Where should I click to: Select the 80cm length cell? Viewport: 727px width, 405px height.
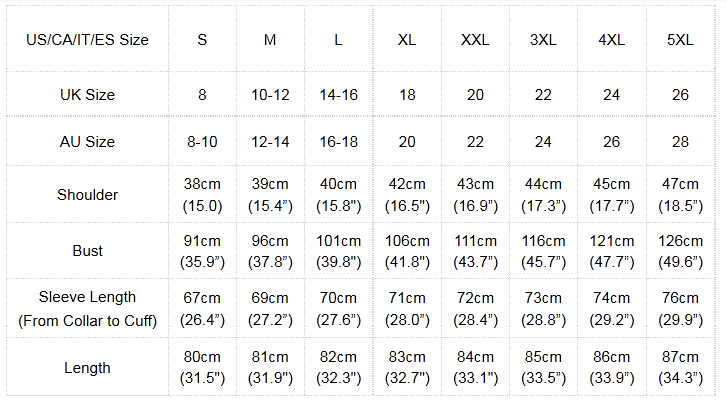tap(202, 368)
